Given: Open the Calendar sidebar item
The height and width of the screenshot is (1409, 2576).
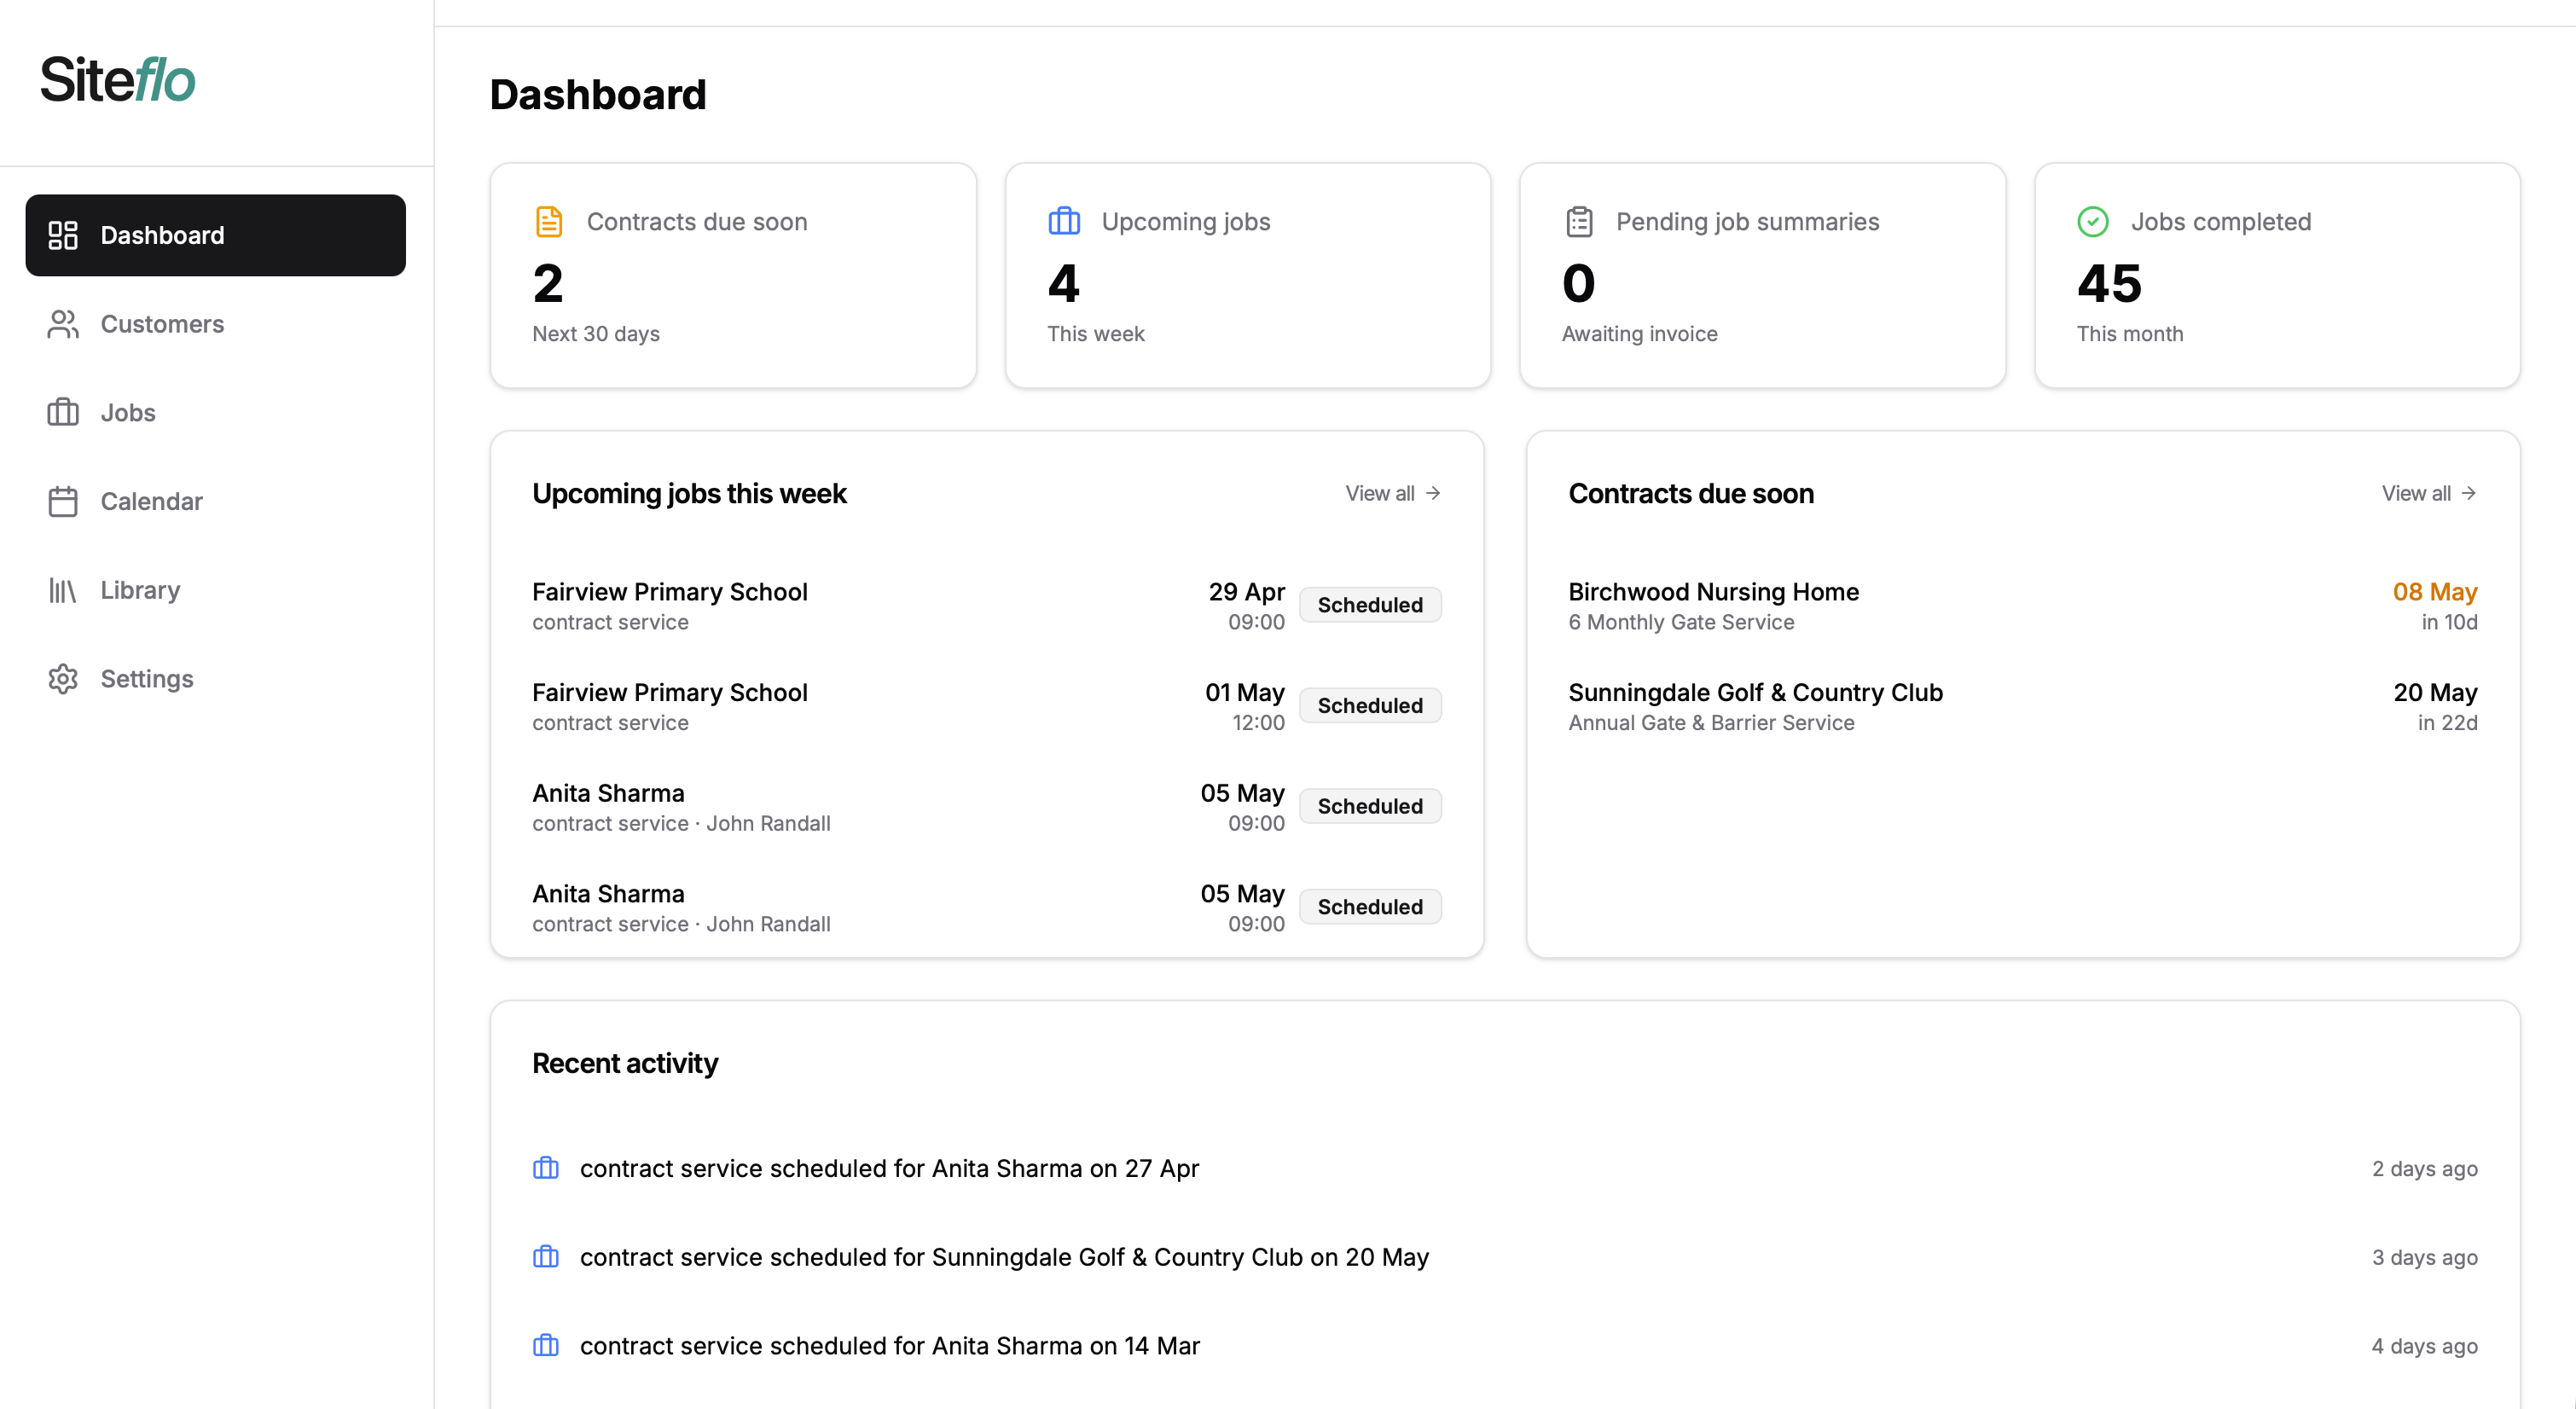Looking at the screenshot, I should pyautogui.click(x=216, y=501).
